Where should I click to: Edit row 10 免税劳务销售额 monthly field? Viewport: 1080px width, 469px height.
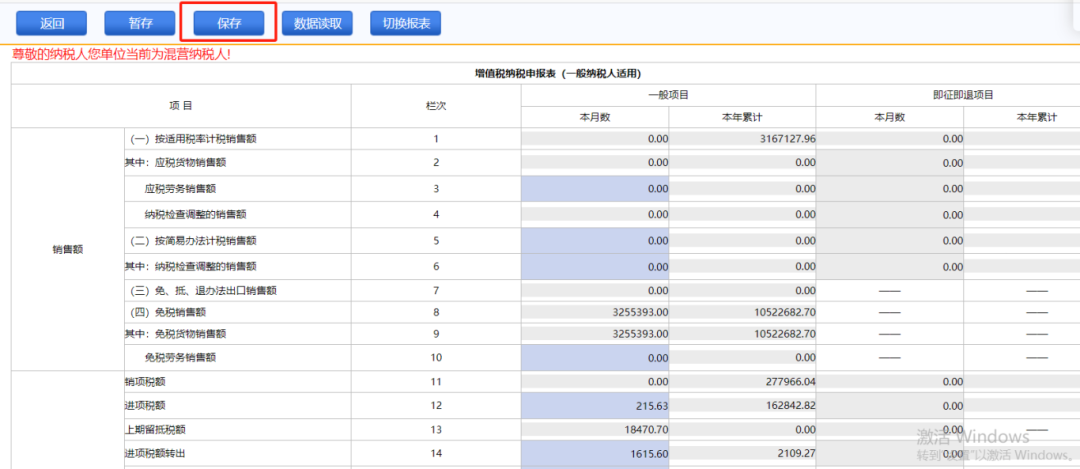pyautogui.click(x=595, y=358)
